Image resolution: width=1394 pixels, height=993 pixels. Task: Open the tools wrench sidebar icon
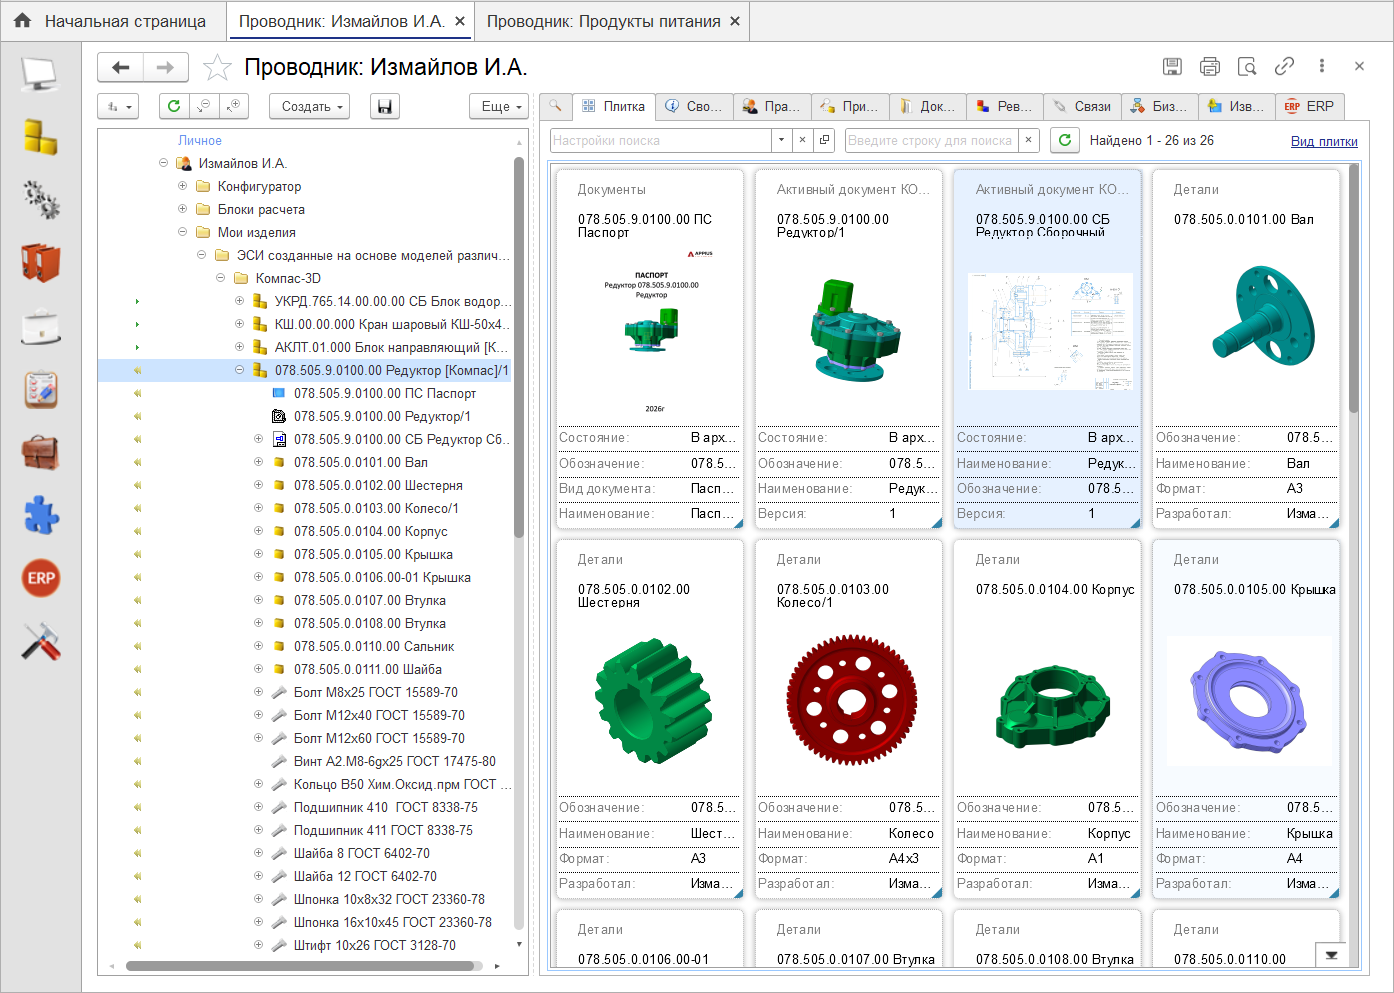pyautogui.click(x=40, y=641)
